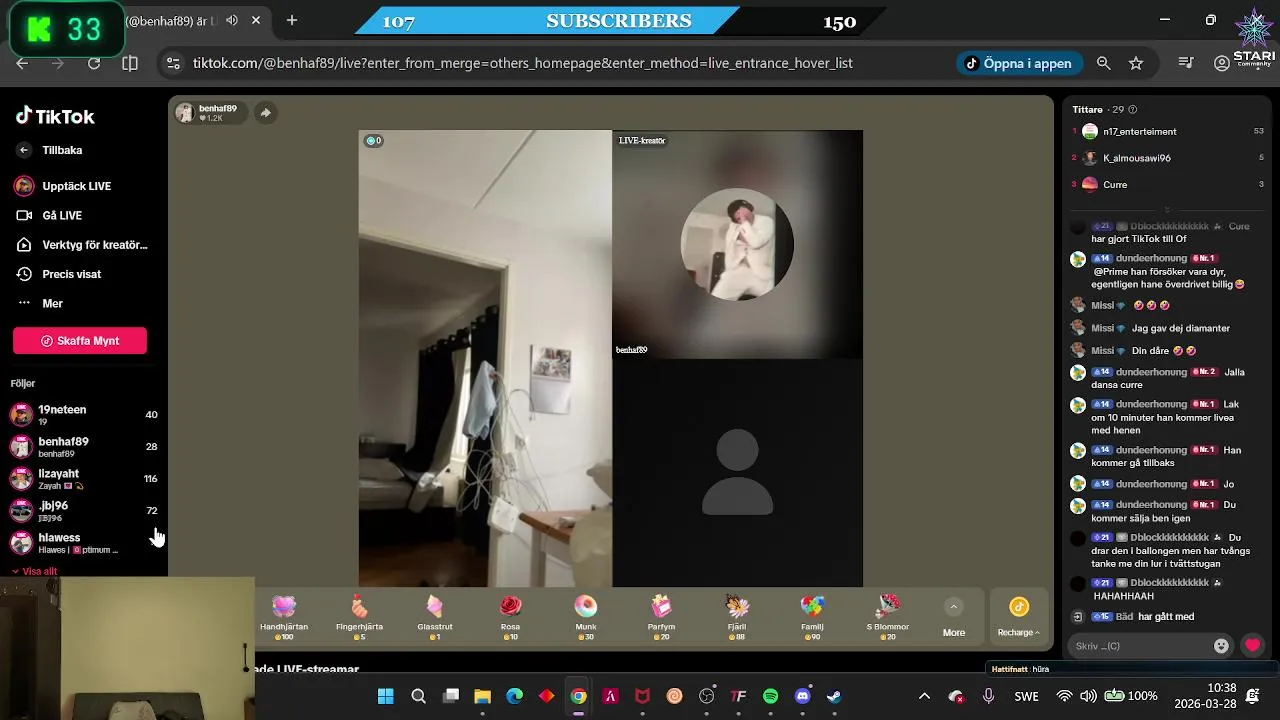Send the Familj gift
1280x720 pixels.
[812, 617]
